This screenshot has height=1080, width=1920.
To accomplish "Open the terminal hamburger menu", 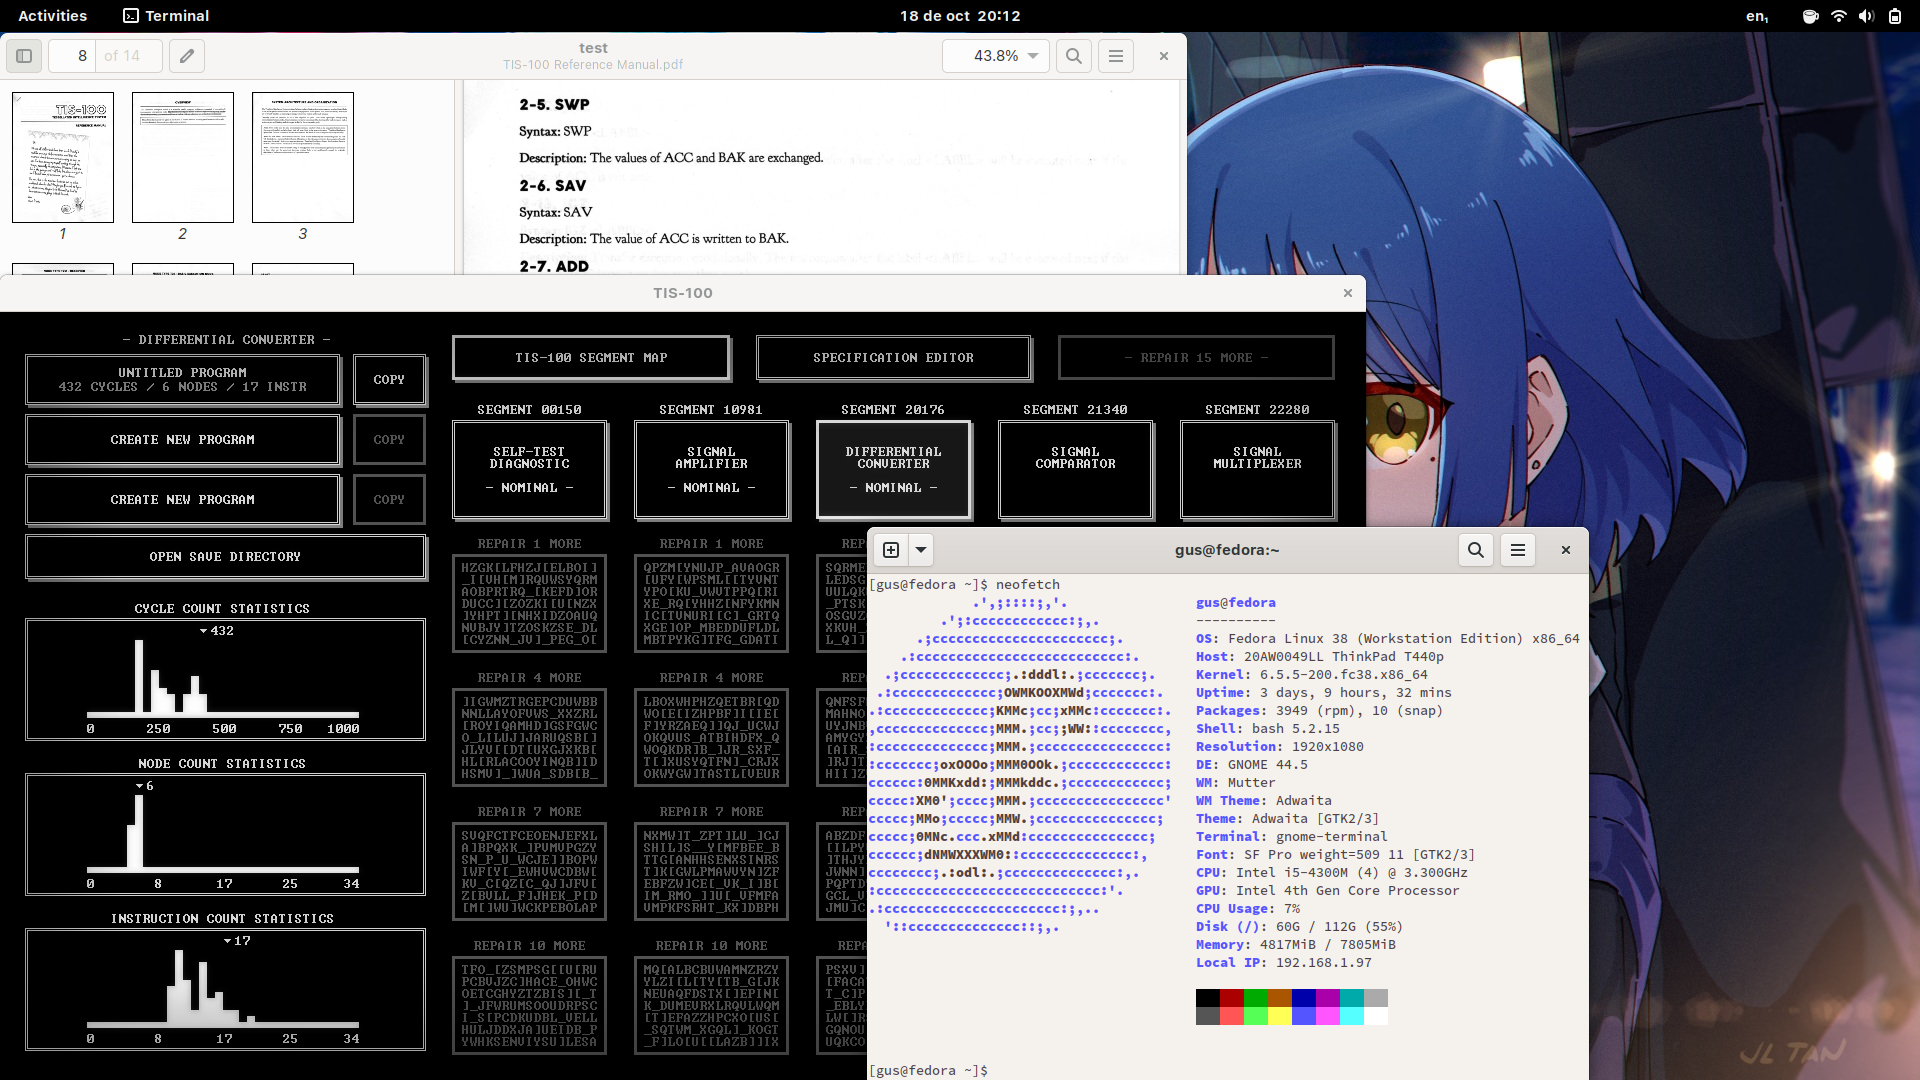I will 1517,550.
